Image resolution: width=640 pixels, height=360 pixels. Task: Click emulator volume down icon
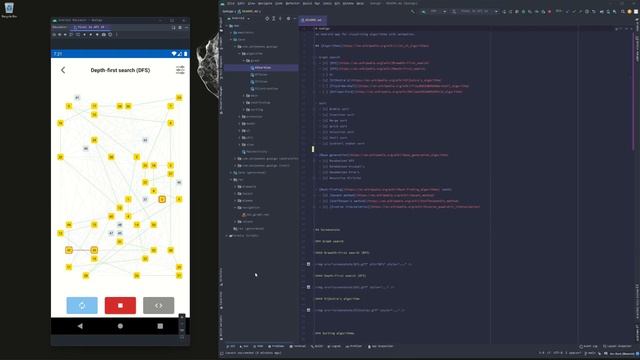coord(65,35)
